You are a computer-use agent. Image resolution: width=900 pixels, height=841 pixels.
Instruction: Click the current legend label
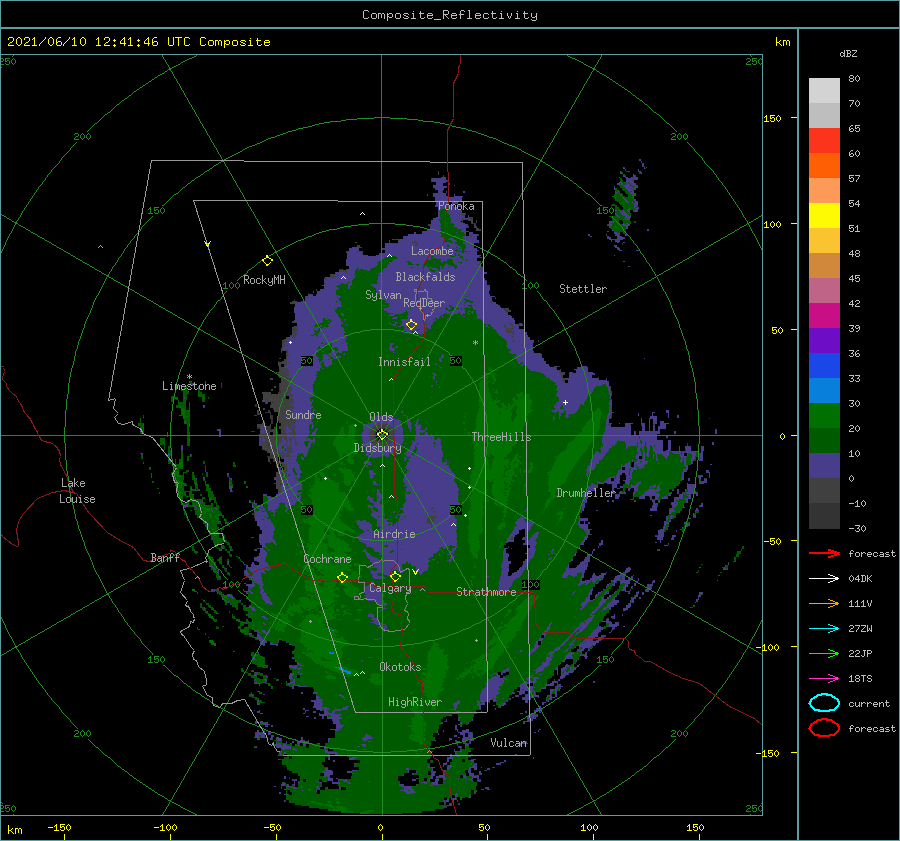coord(869,703)
